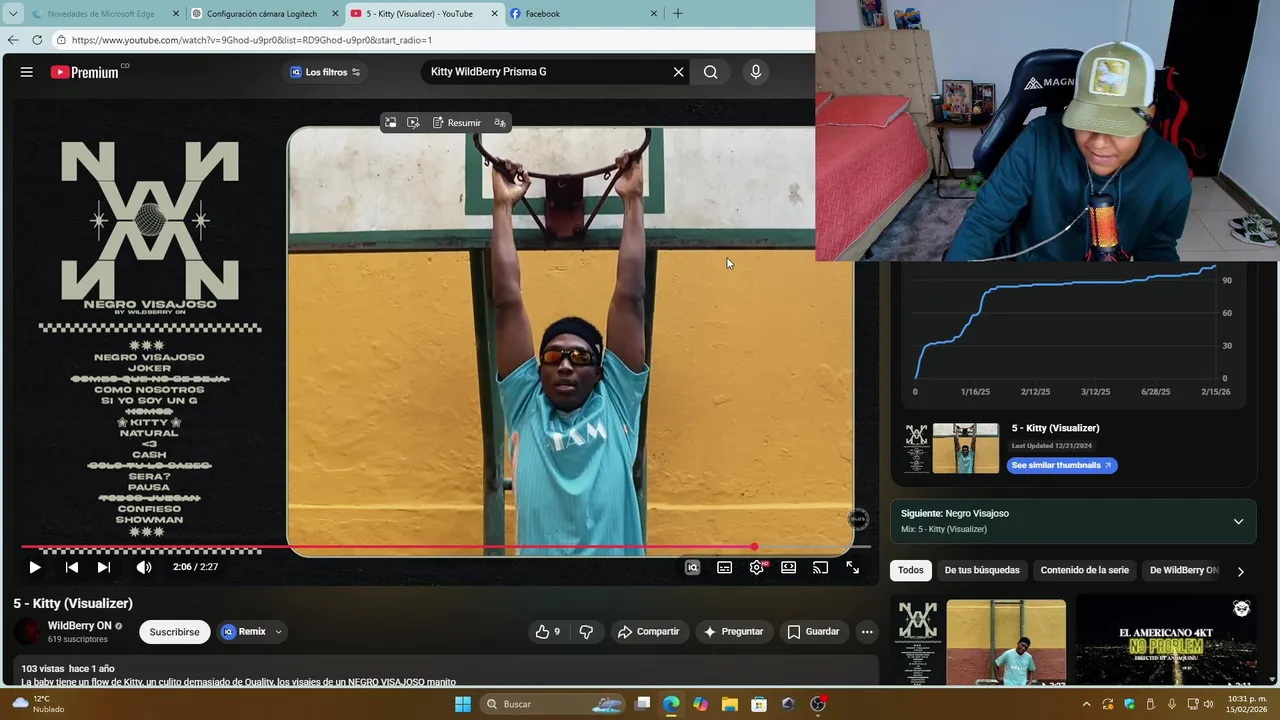This screenshot has height=720, width=1280.
Task: Open vidIQ panel video thumbnail
Action: pyautogui.click(x=952, y=448)
